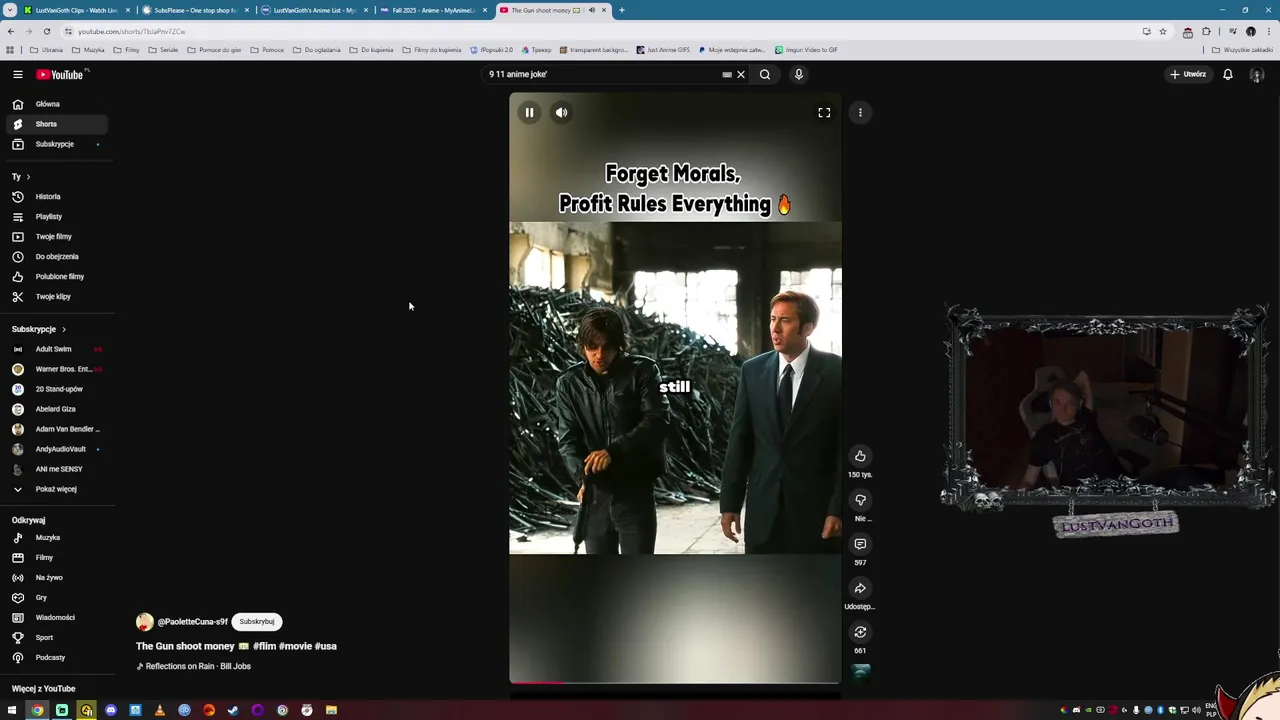Screen dimensions: 1280x720
Task: Open YouTube notifications bell
Action: coord(1228,74)
